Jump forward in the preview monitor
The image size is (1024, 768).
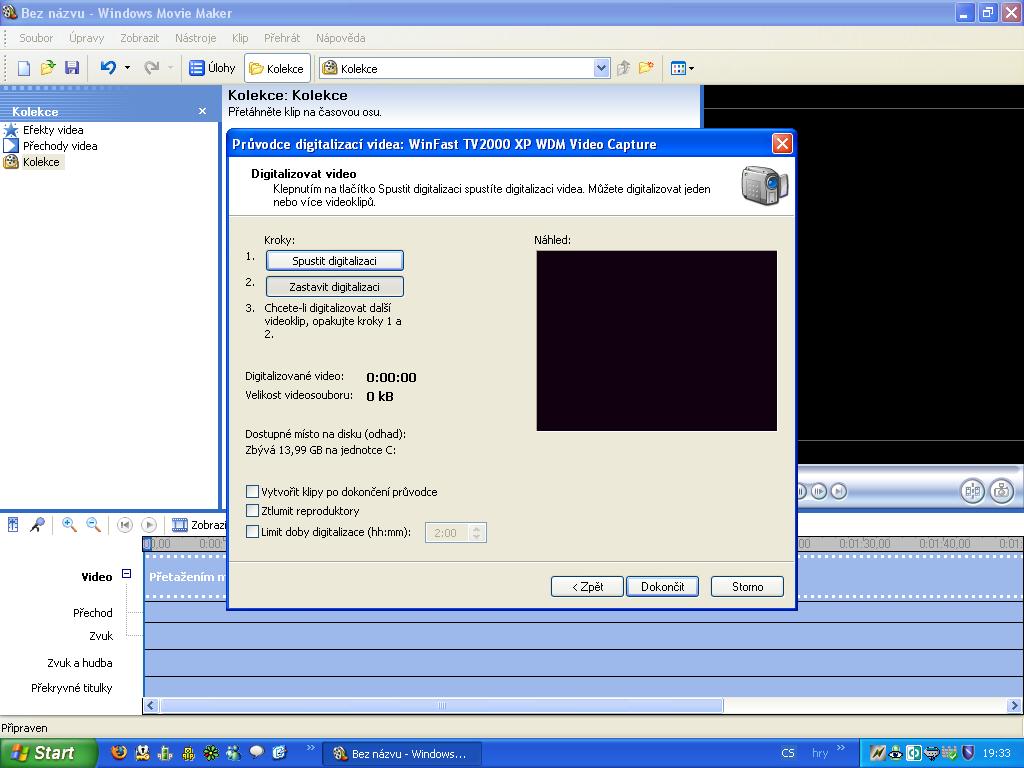[x=839, y=491]
